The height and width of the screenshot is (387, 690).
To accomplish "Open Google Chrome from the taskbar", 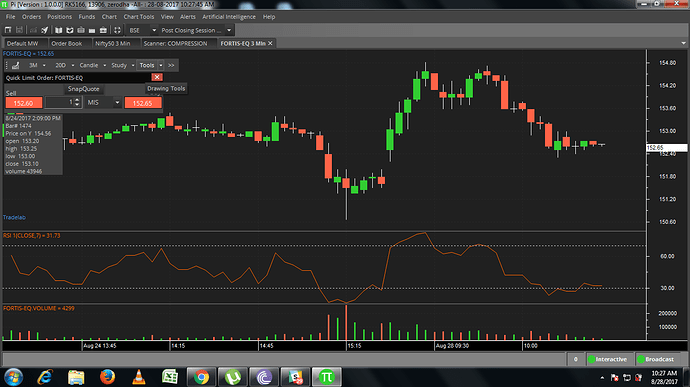I will [202, 377].
